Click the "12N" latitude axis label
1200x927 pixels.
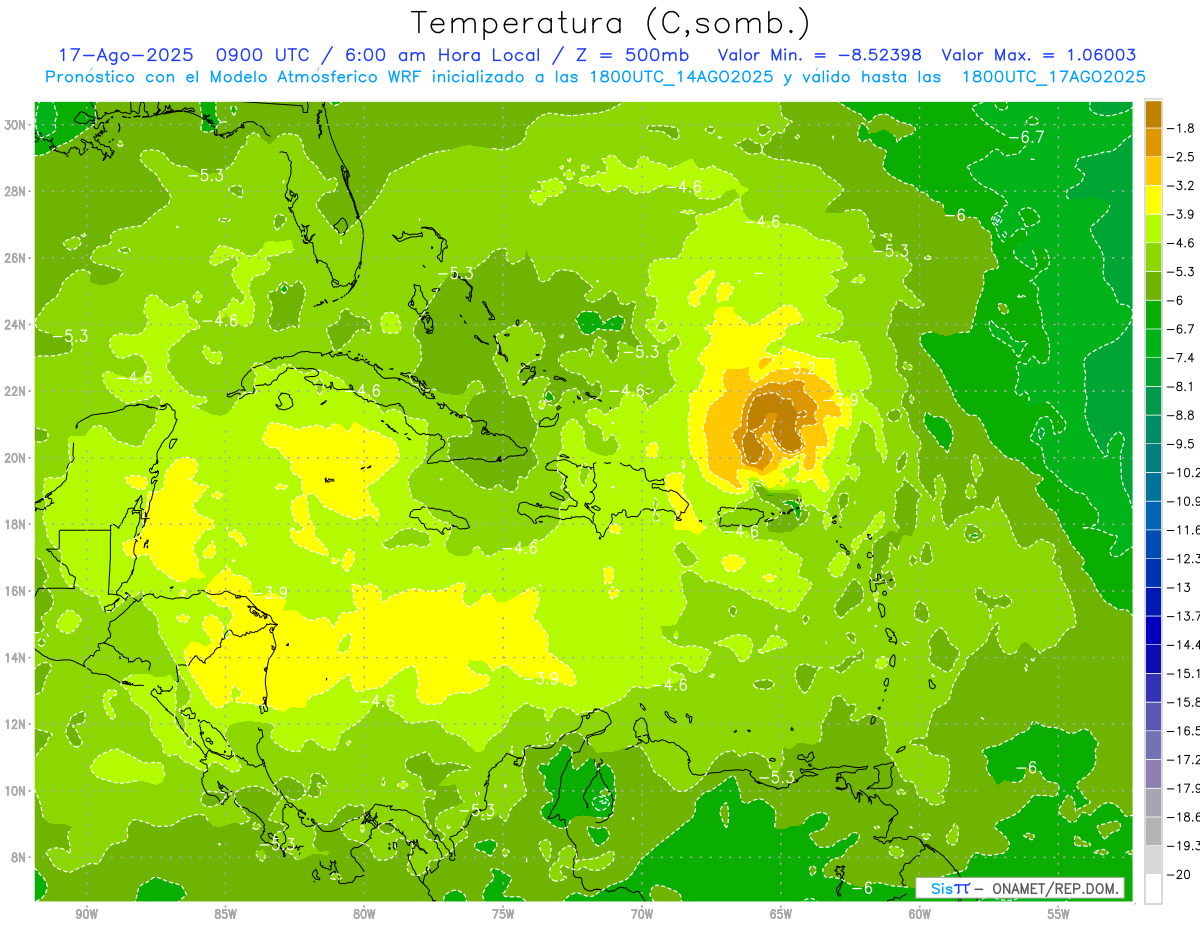coord(15,724)
